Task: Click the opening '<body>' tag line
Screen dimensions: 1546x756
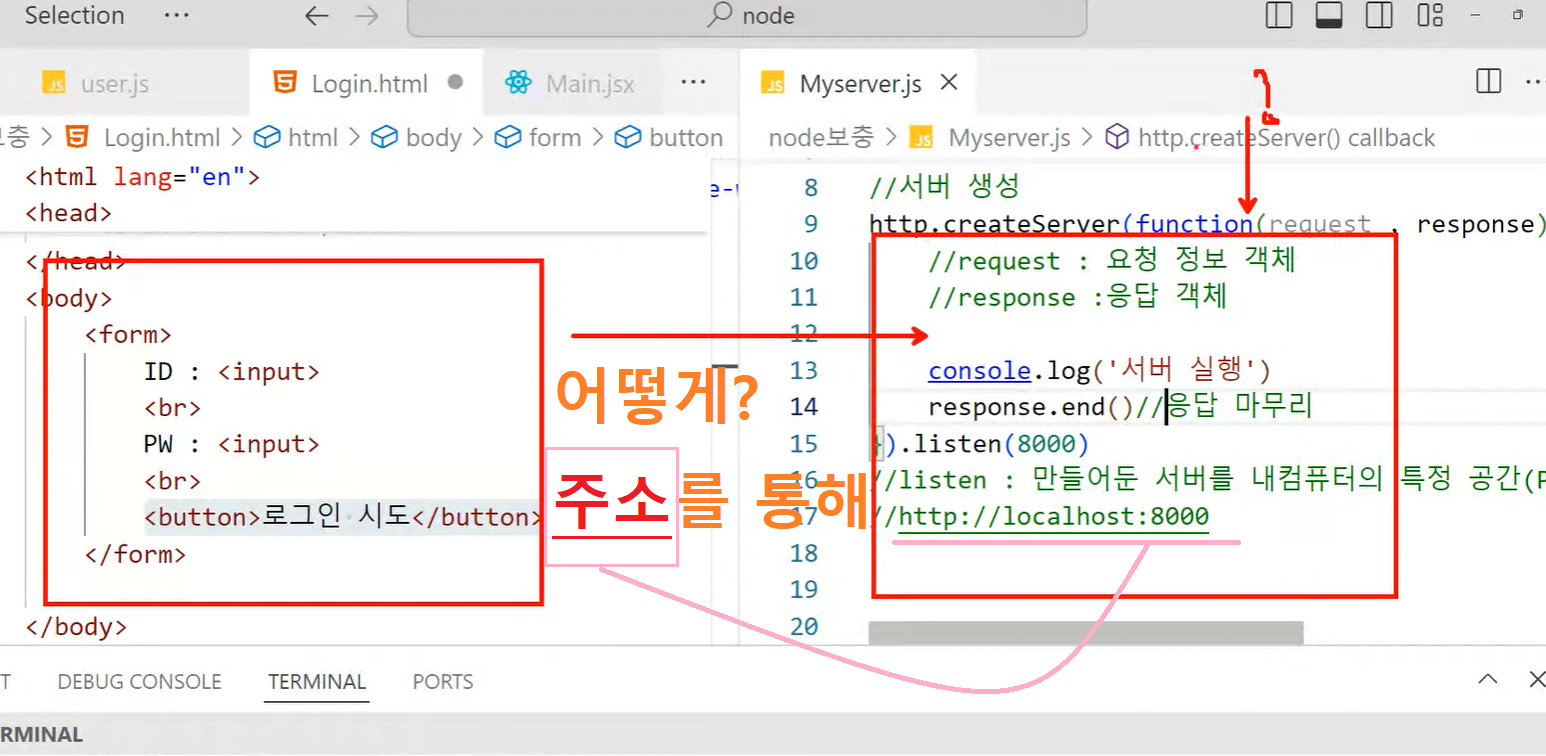Action: point(68,299)
